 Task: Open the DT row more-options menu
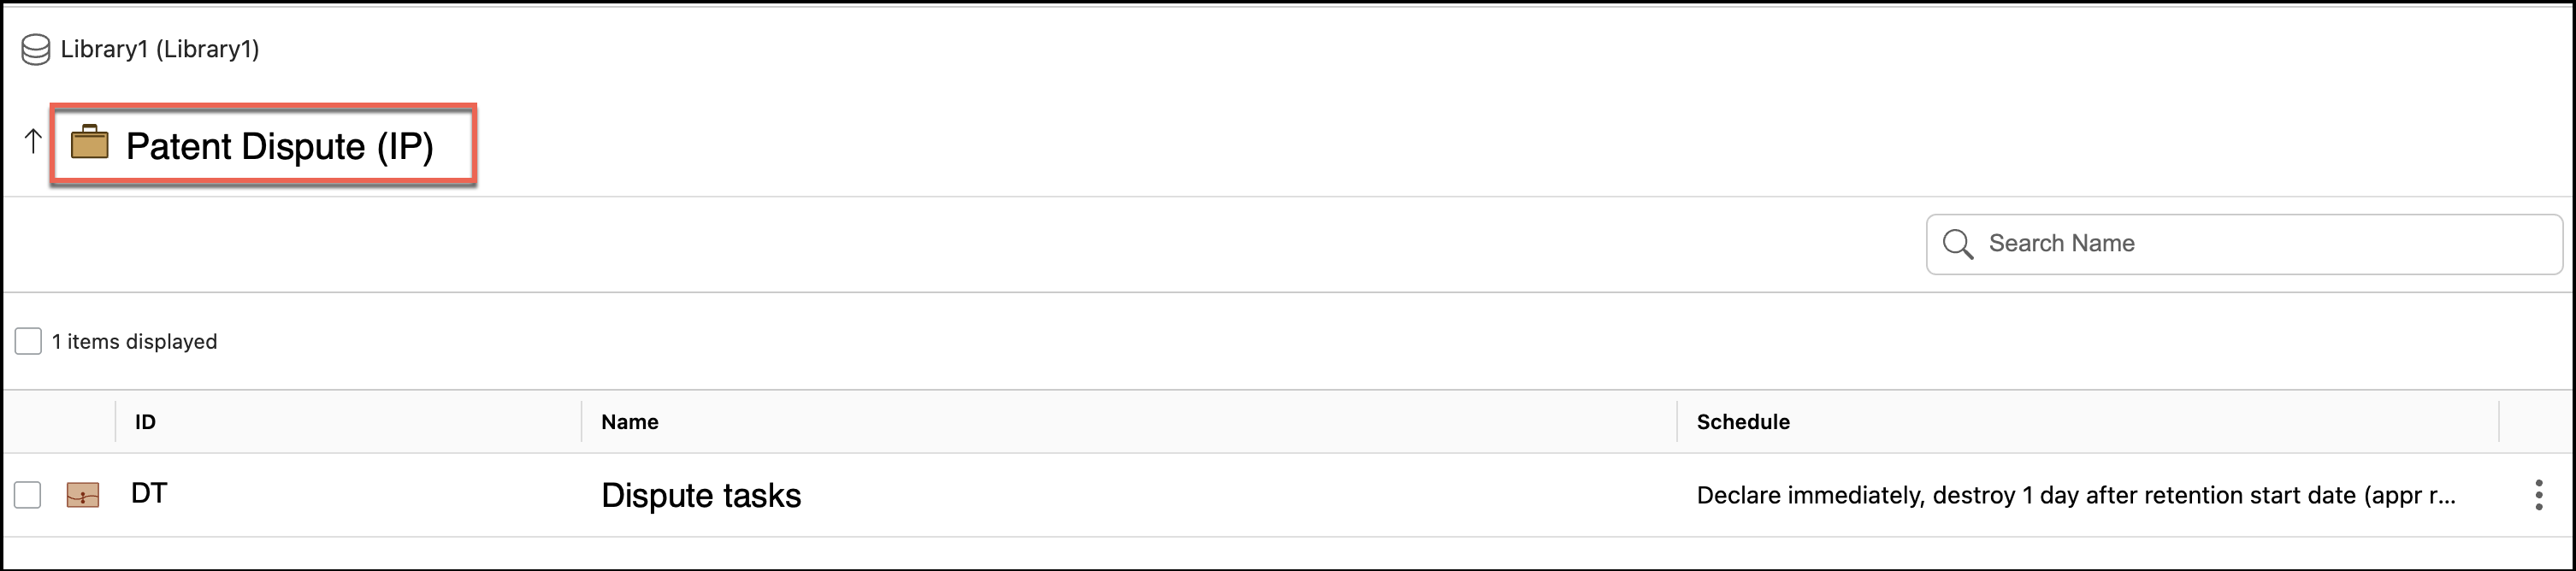point(2538,495)
